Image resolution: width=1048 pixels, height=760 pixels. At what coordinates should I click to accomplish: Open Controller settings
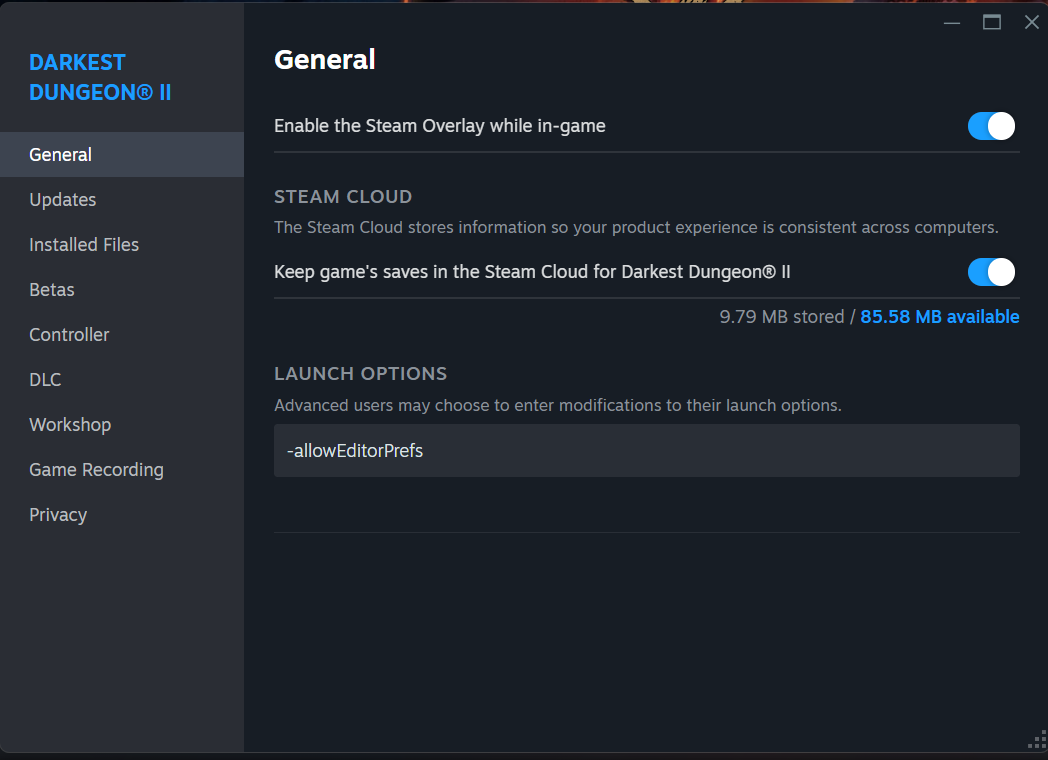(69, 335)
